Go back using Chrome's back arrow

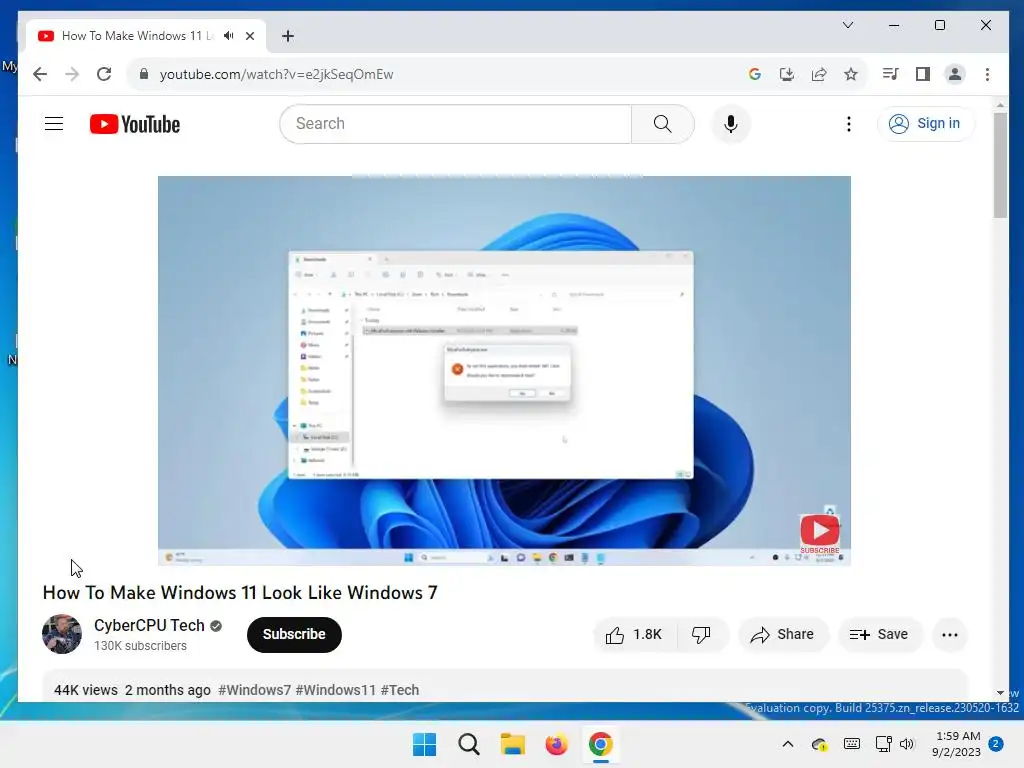point(40,74)
